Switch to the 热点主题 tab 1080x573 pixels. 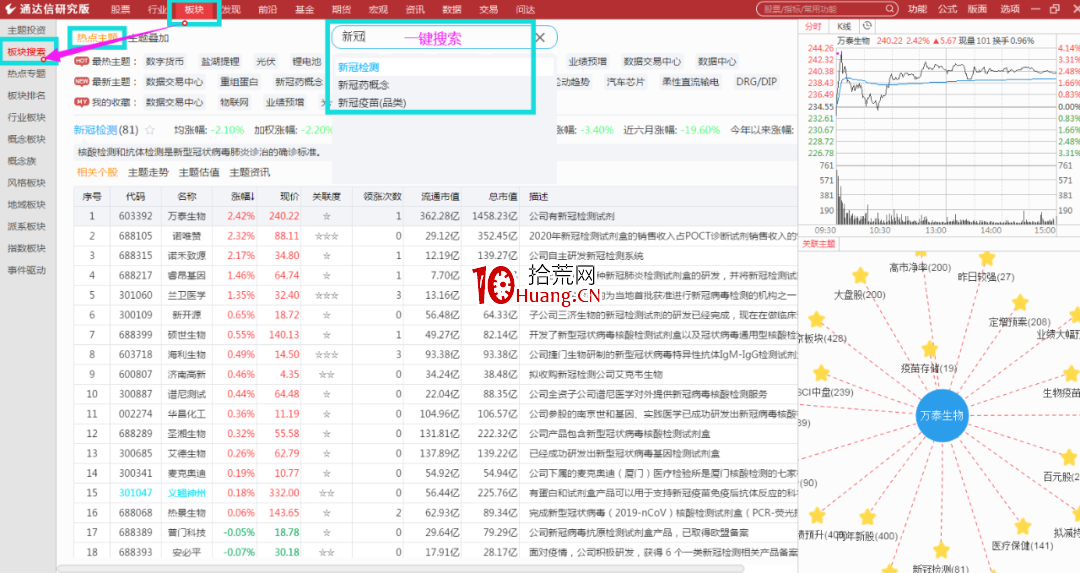pyautogui.click(x=97, y=38)
